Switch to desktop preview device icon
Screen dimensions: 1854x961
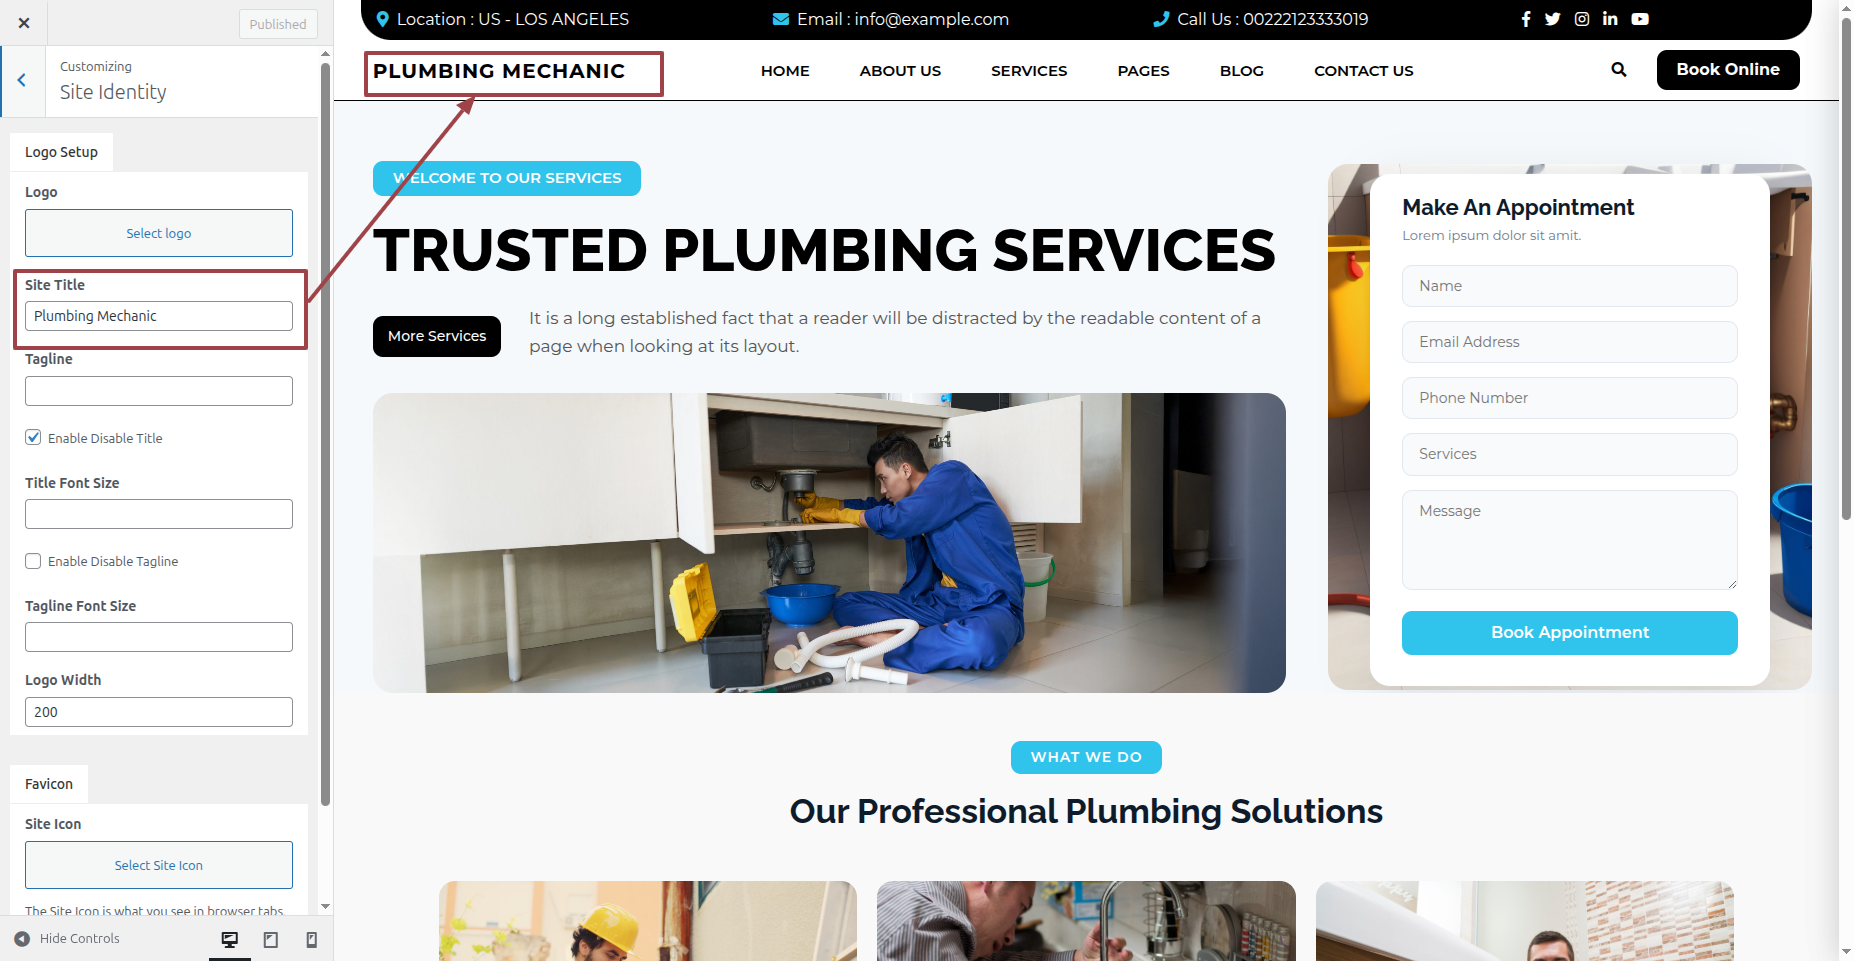230,939
